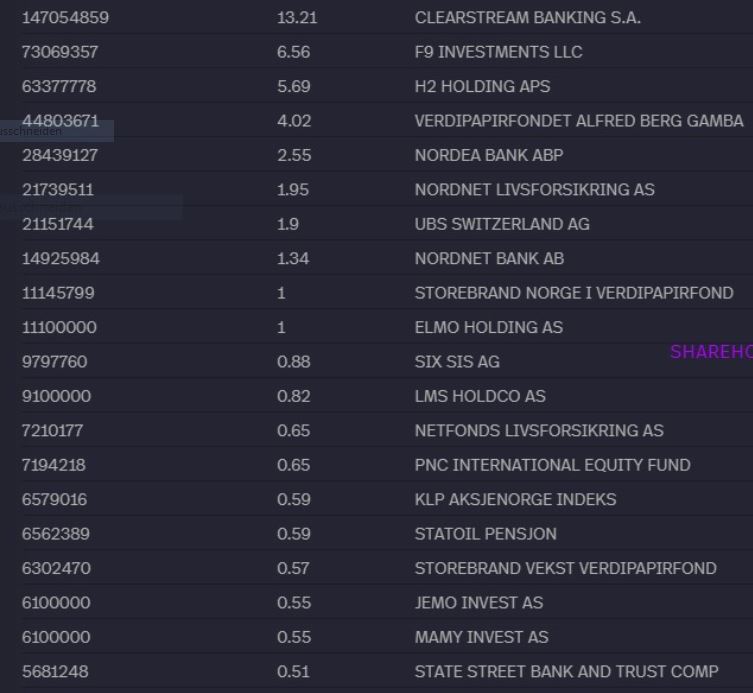Select STATOIL PENSJON entry
This screenshot has width=753, height=693.
[486, 534]
